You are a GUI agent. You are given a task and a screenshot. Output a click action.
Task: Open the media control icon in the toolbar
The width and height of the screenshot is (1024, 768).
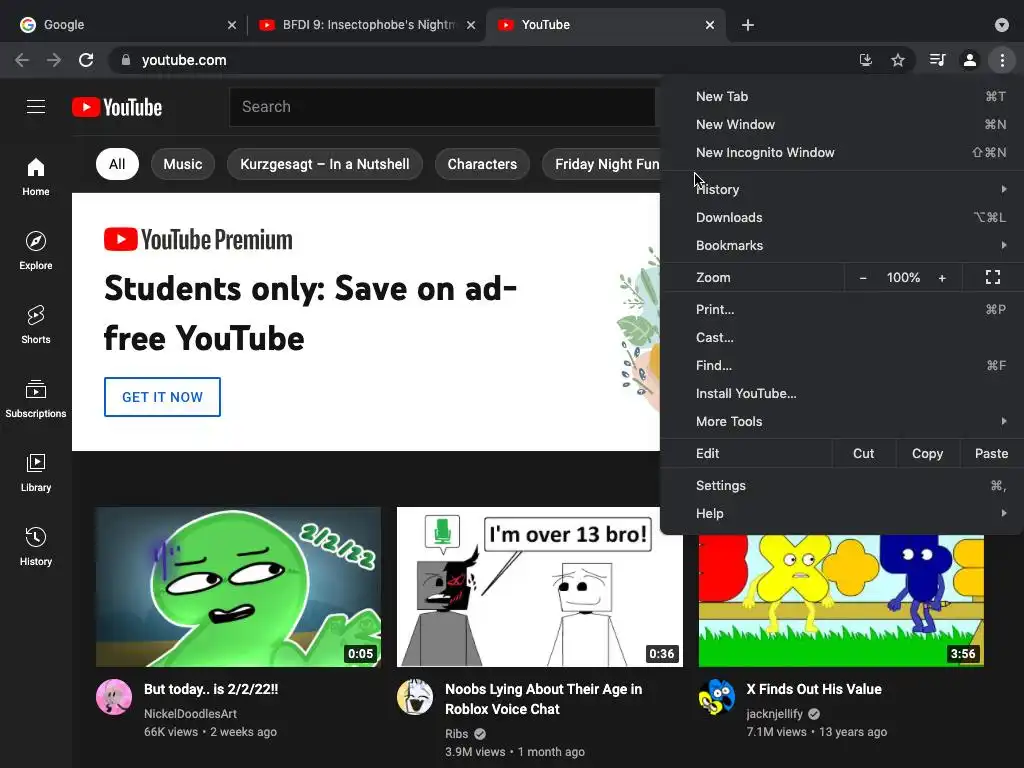937,60
